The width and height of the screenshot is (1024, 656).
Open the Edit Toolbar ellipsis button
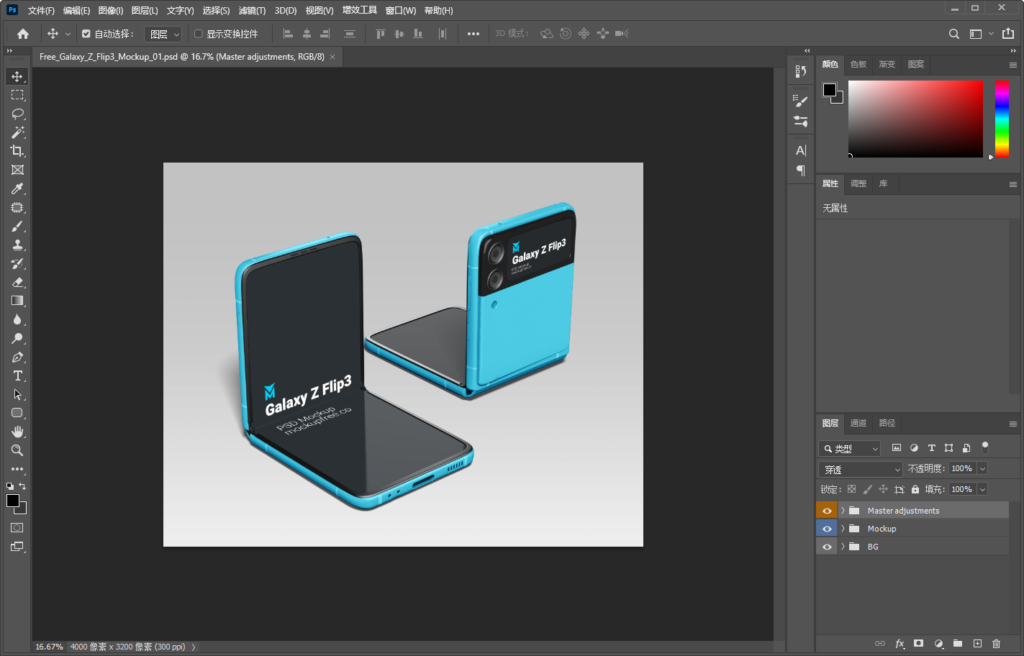point(17,469)
